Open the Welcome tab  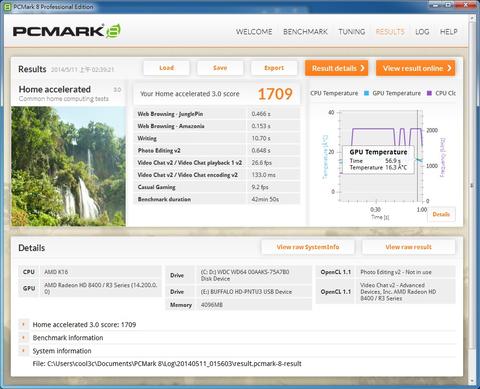click(254, 32)
